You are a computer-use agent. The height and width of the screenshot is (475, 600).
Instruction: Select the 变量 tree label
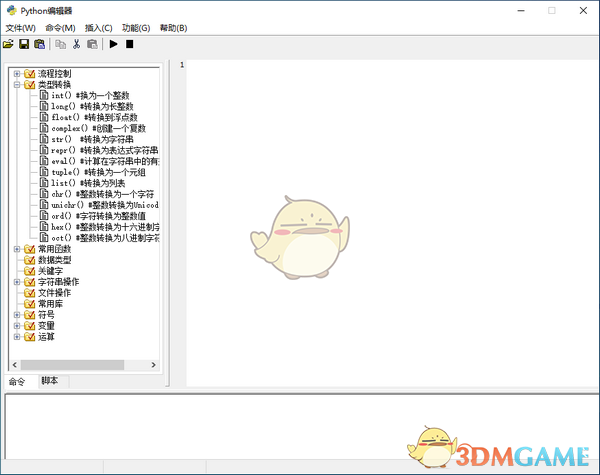46,326
